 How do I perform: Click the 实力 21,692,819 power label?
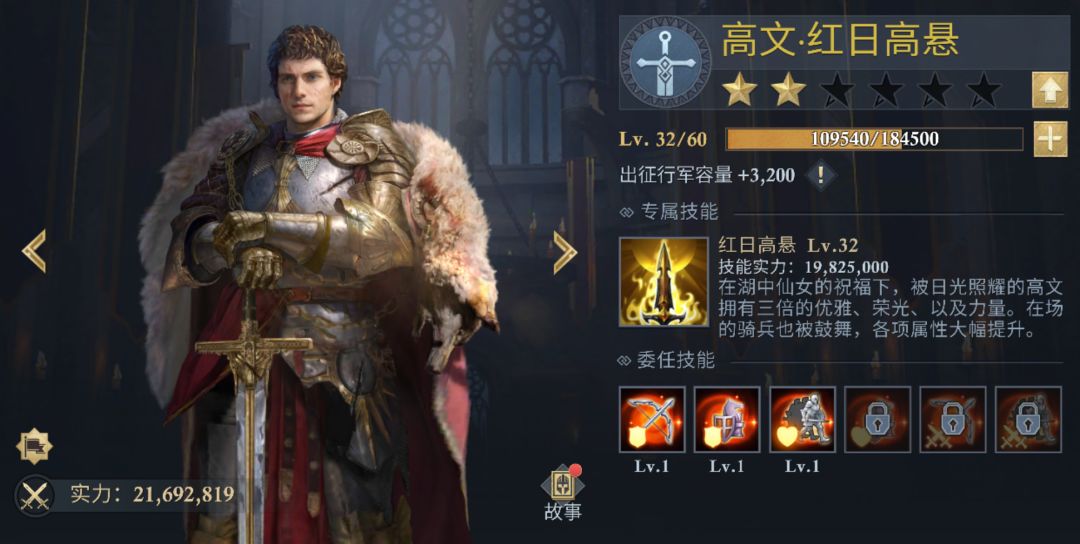[x=152, y=494]
